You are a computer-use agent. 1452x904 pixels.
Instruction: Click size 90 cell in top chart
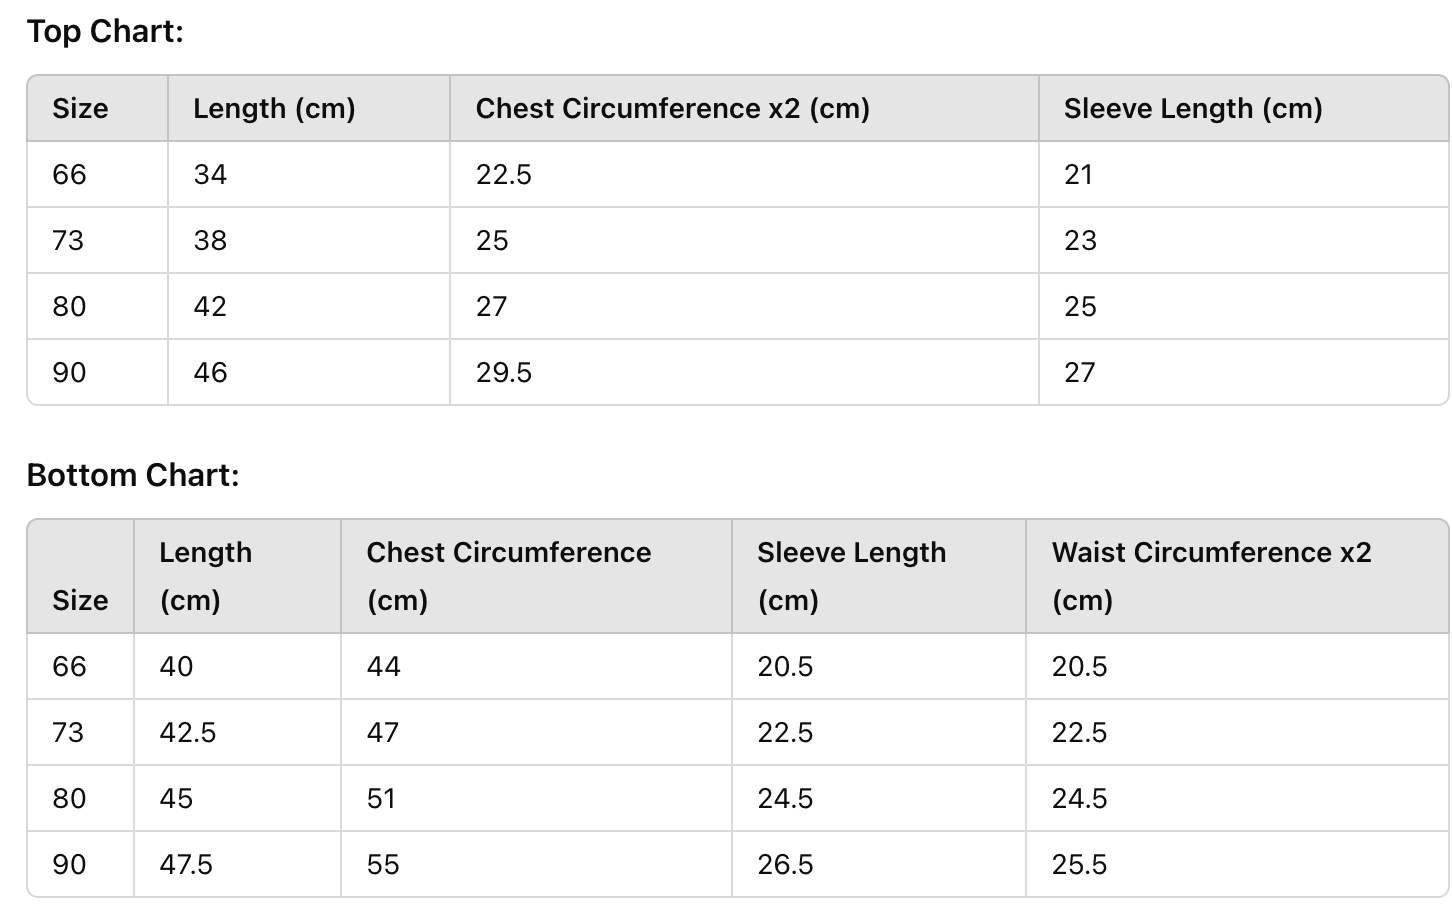click(x=70, y=372)
